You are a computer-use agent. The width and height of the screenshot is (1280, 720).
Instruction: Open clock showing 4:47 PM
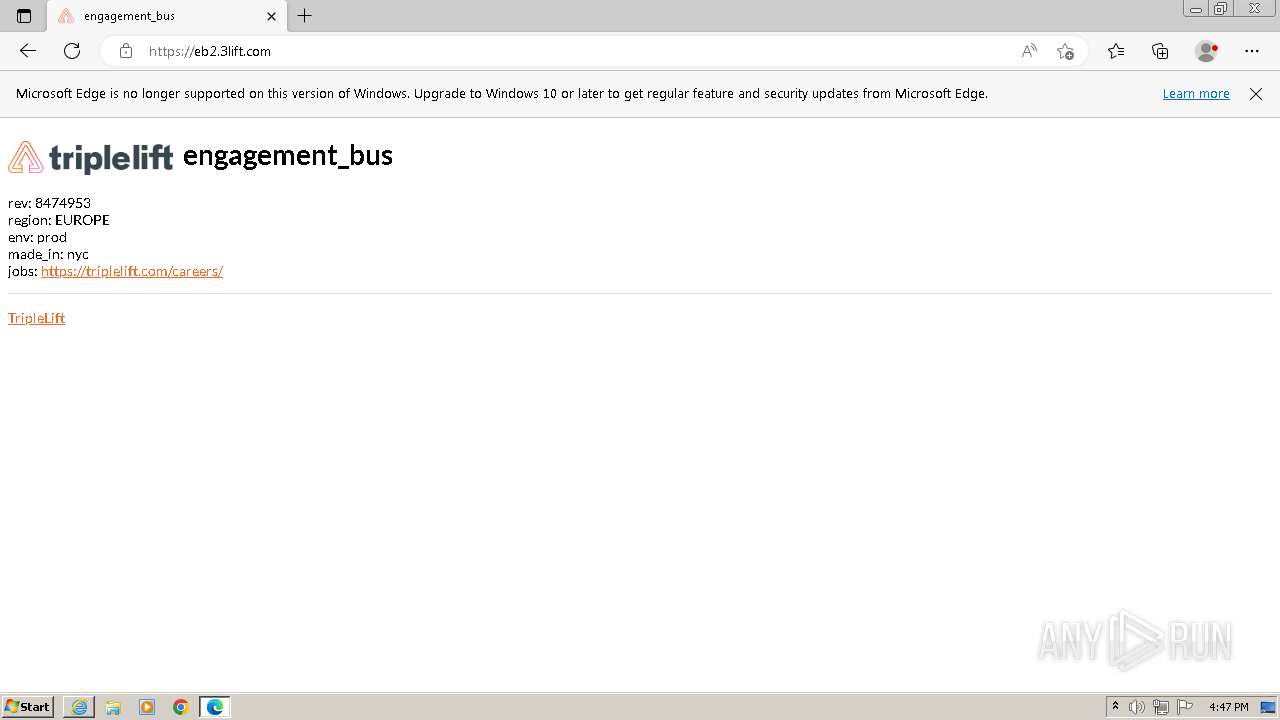tap(1228, 707)
